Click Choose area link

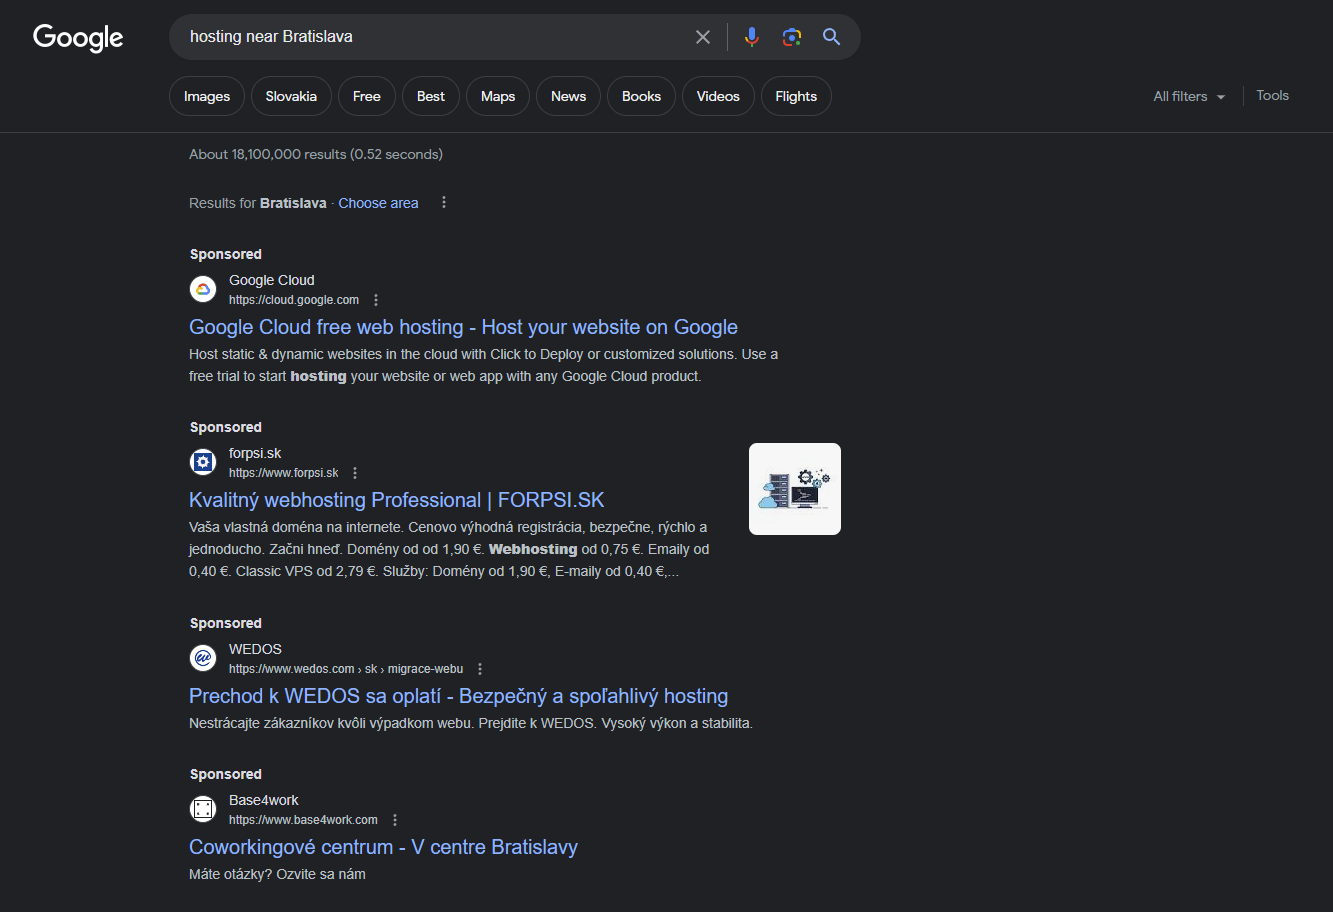point(378,203)
